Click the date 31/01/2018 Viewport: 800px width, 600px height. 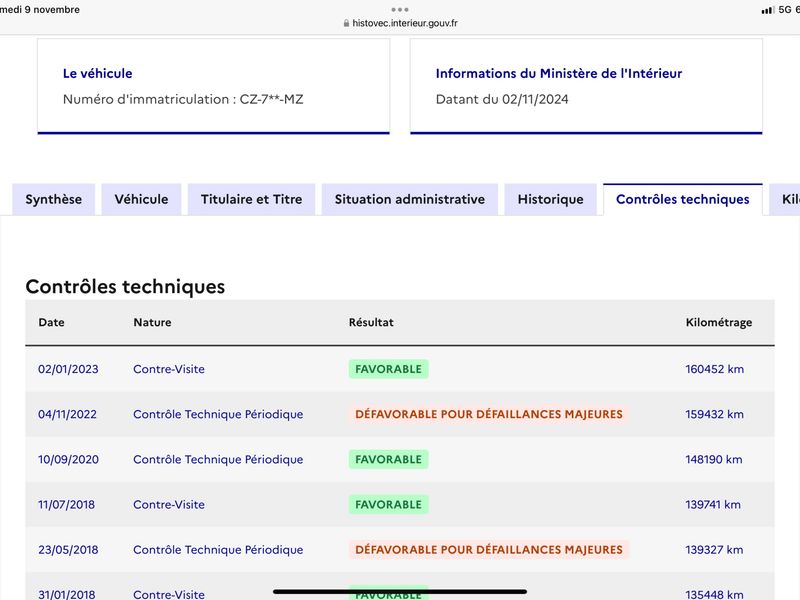(x=66, y=594)
